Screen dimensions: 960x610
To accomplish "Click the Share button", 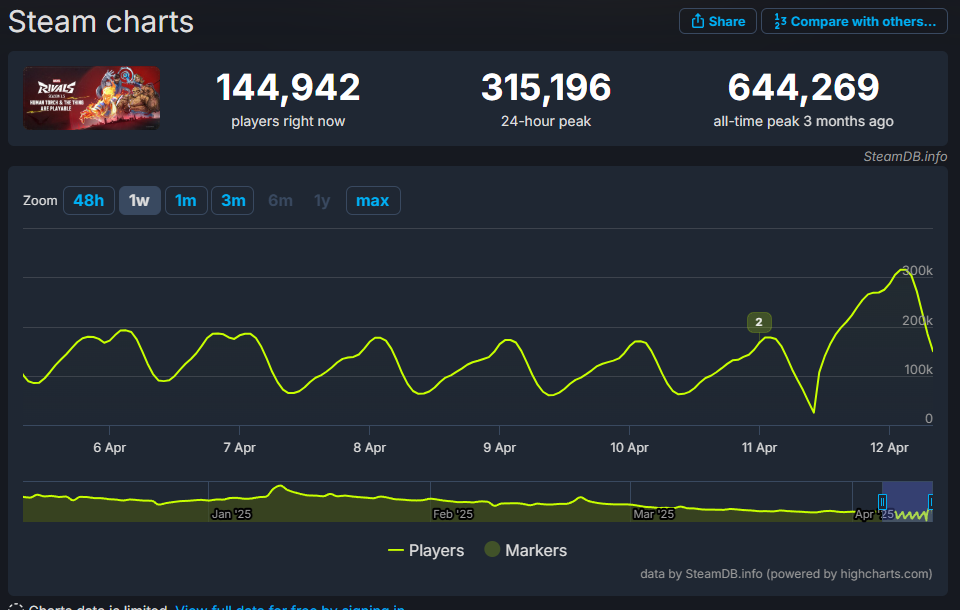I will click(718, 21).
